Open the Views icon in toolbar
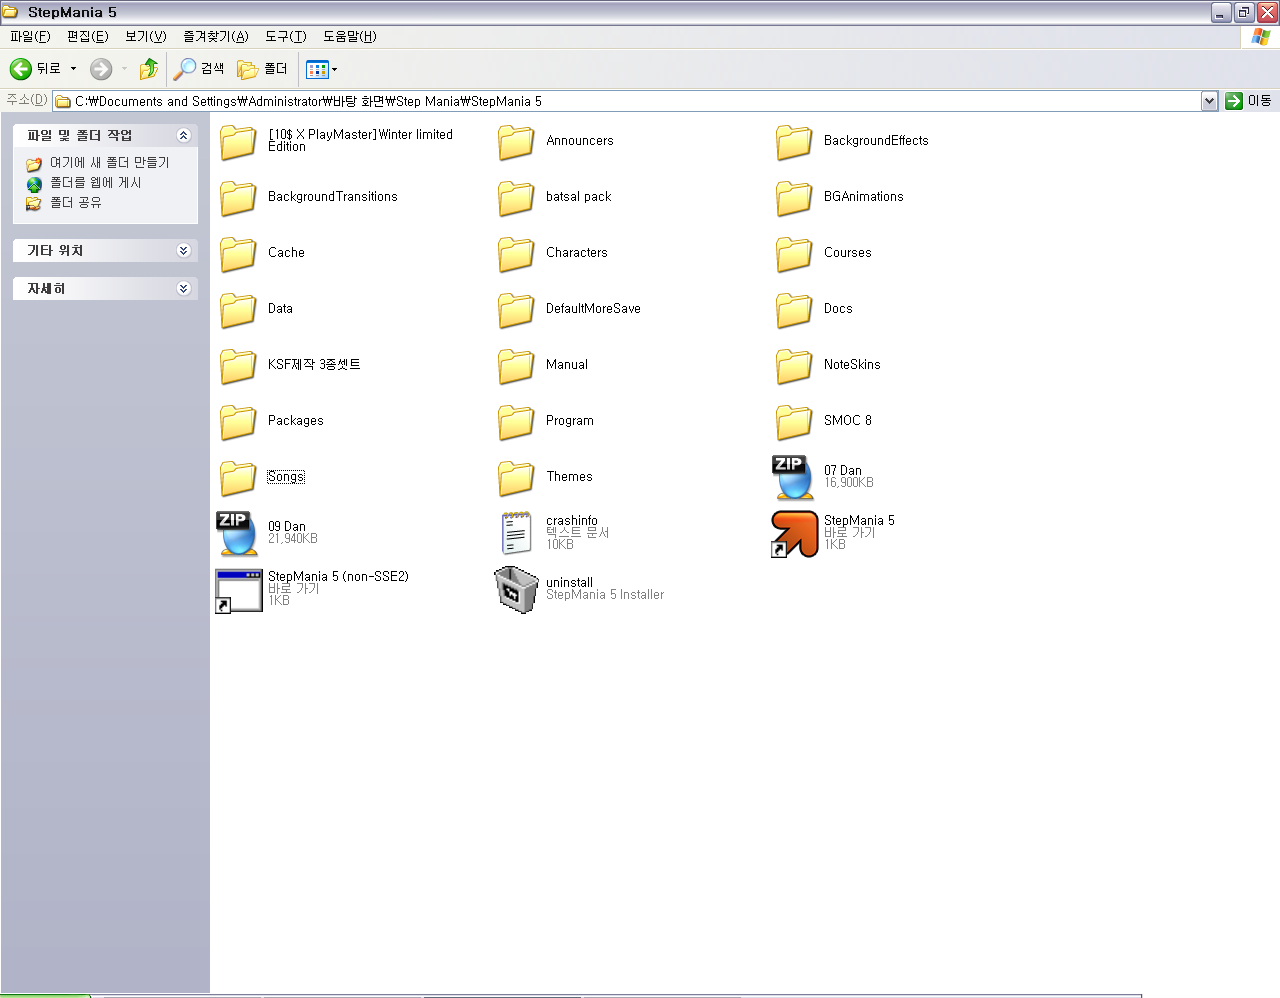 coord(317,69)
